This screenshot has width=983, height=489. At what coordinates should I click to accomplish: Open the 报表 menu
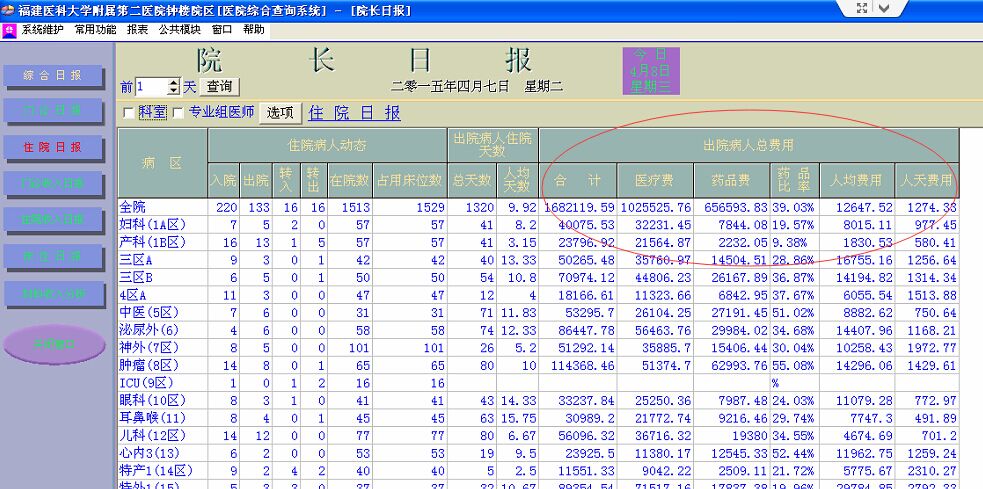coord(137,29)
